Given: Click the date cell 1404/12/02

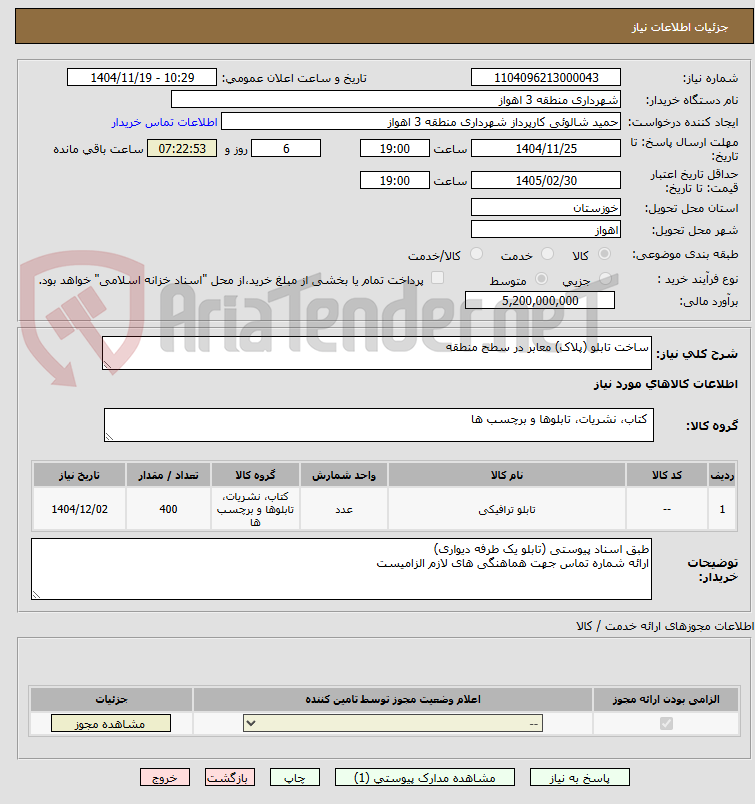Looking at the screenshot, I should point(80,509).
